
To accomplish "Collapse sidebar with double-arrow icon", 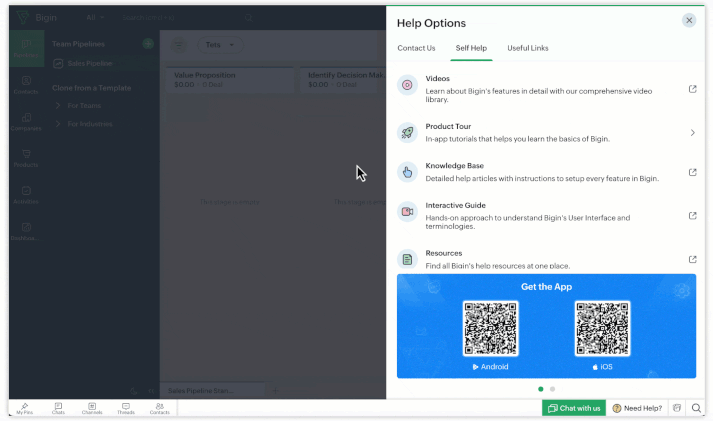I will (x=151, y=391).
